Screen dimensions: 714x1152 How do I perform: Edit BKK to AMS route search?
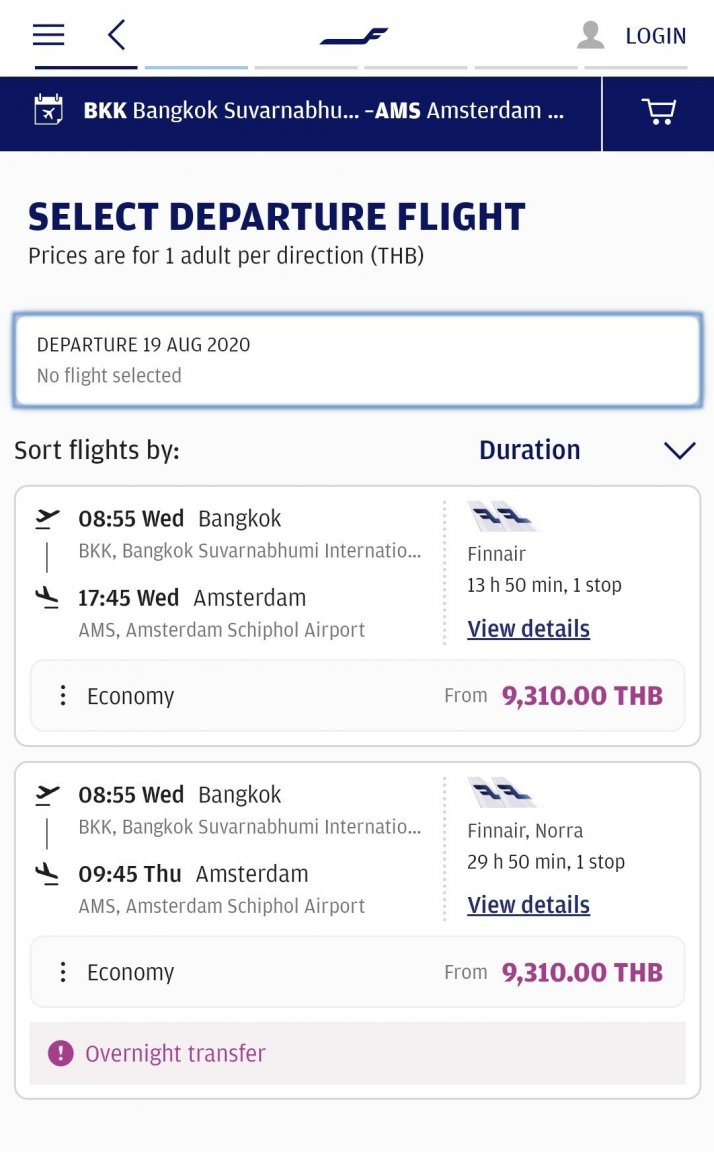pyautogui.click(x=323, y=111)
